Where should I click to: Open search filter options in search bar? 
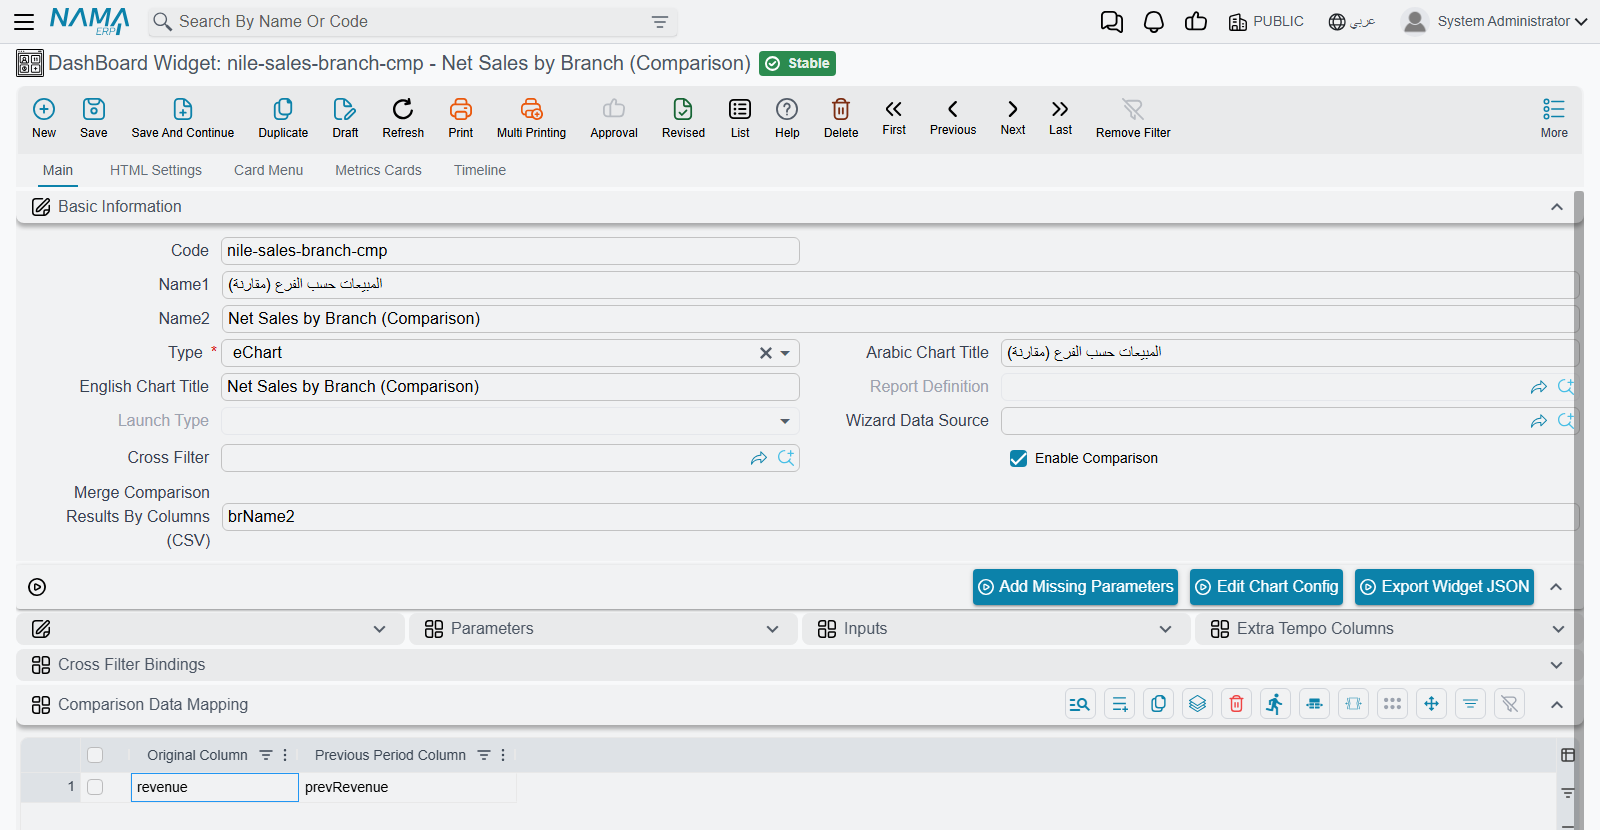660,22
